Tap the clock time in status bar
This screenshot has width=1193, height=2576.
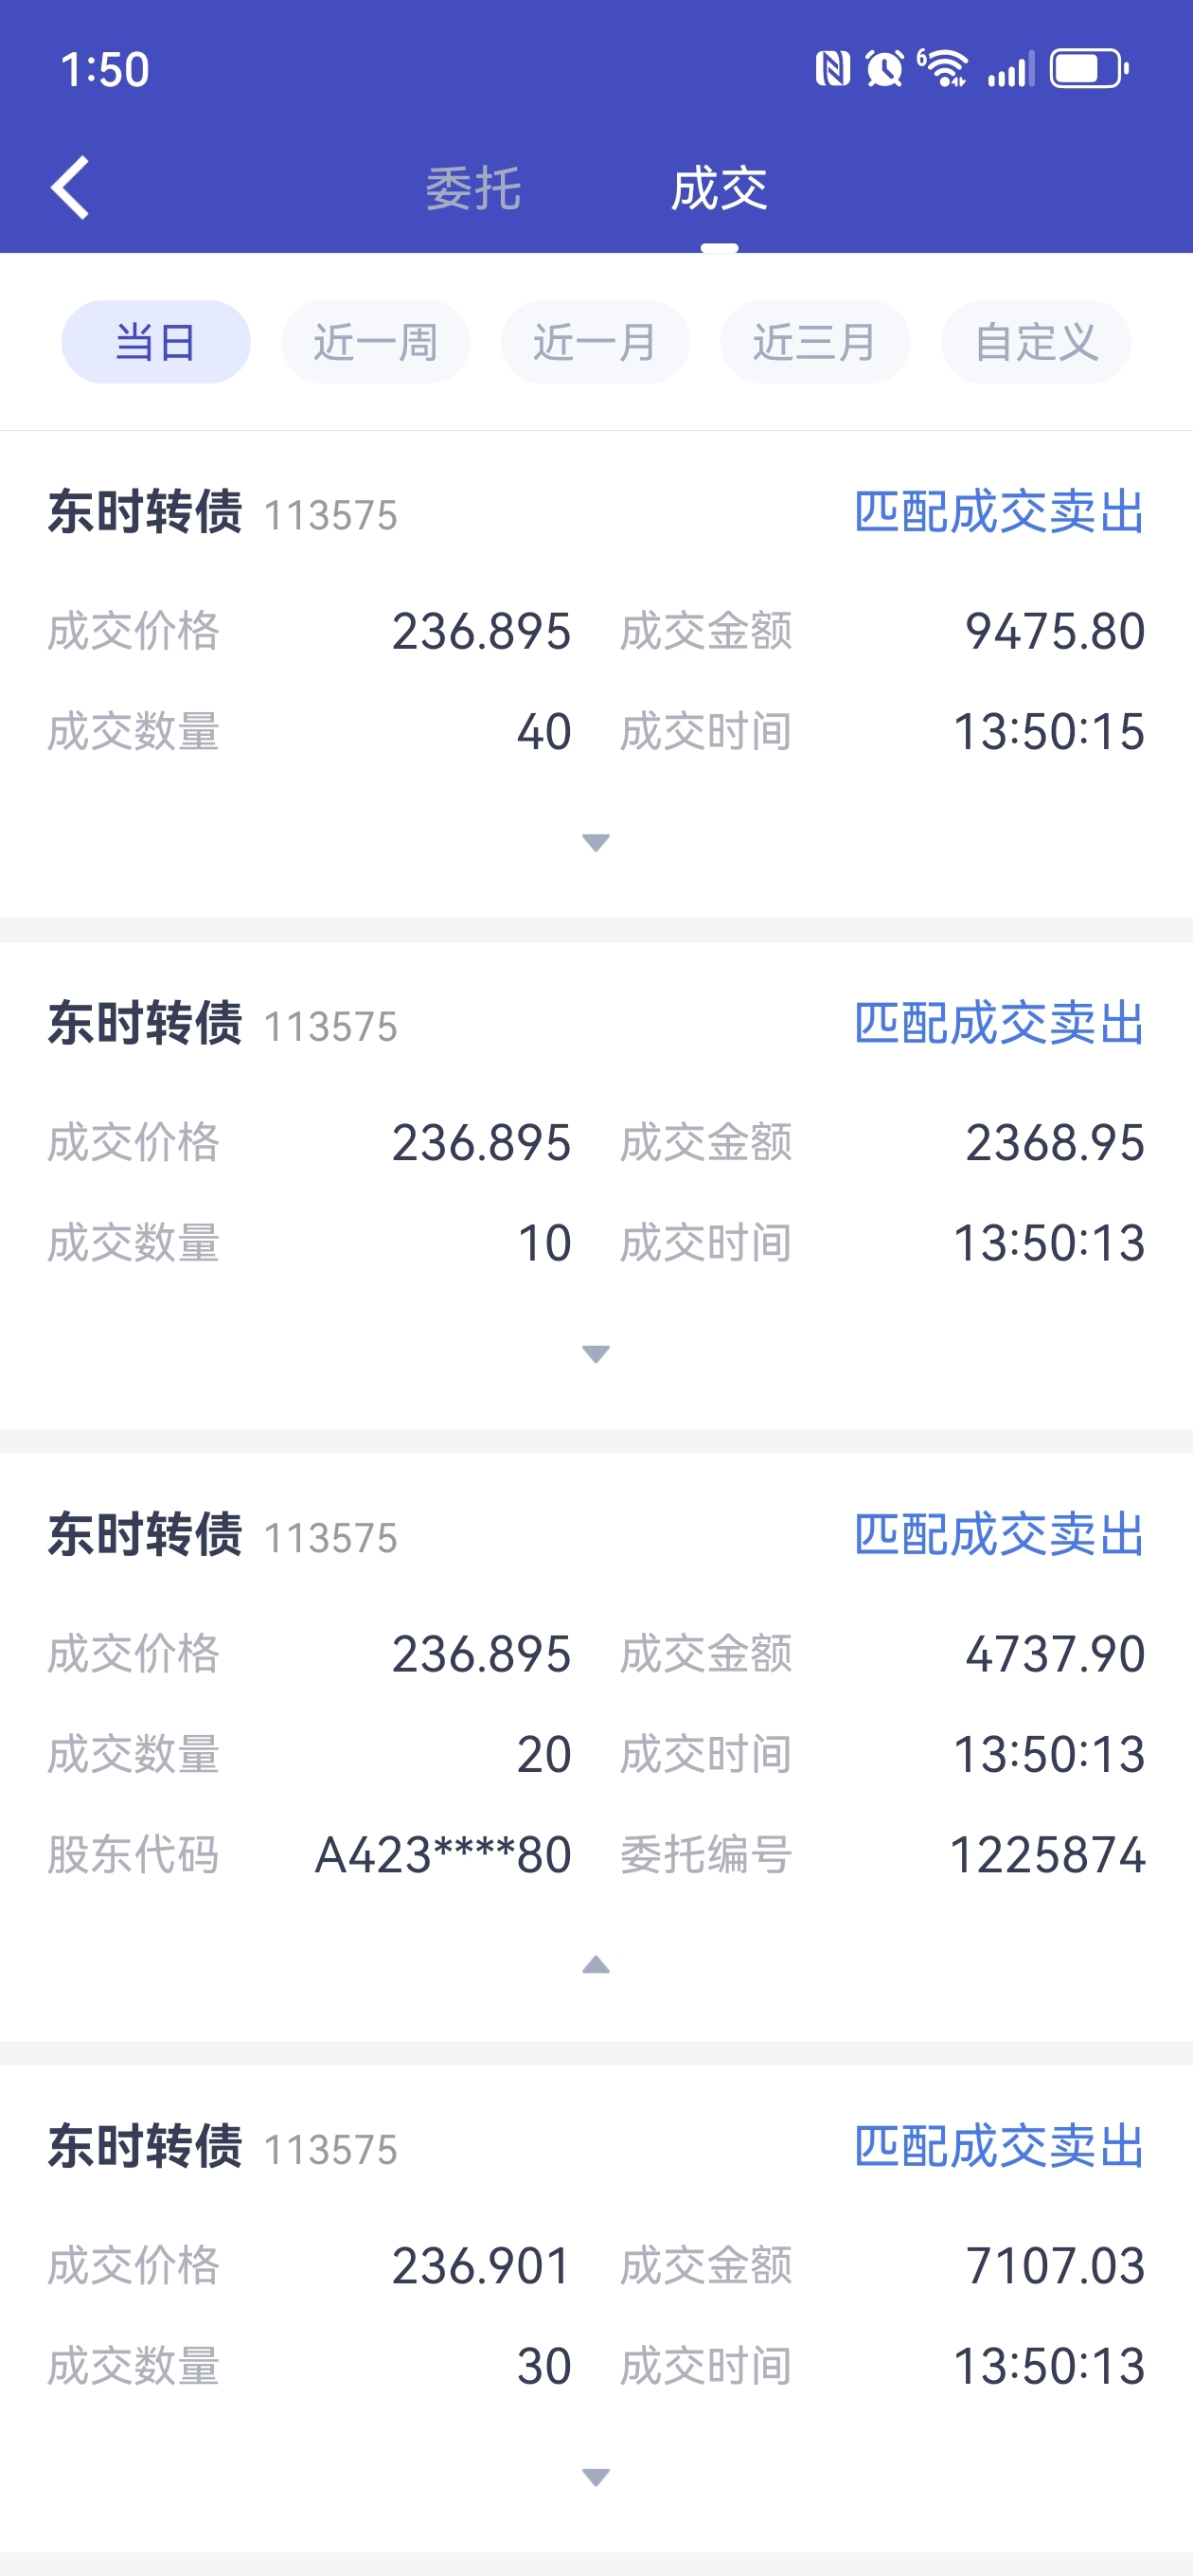[x=105, y=70]
